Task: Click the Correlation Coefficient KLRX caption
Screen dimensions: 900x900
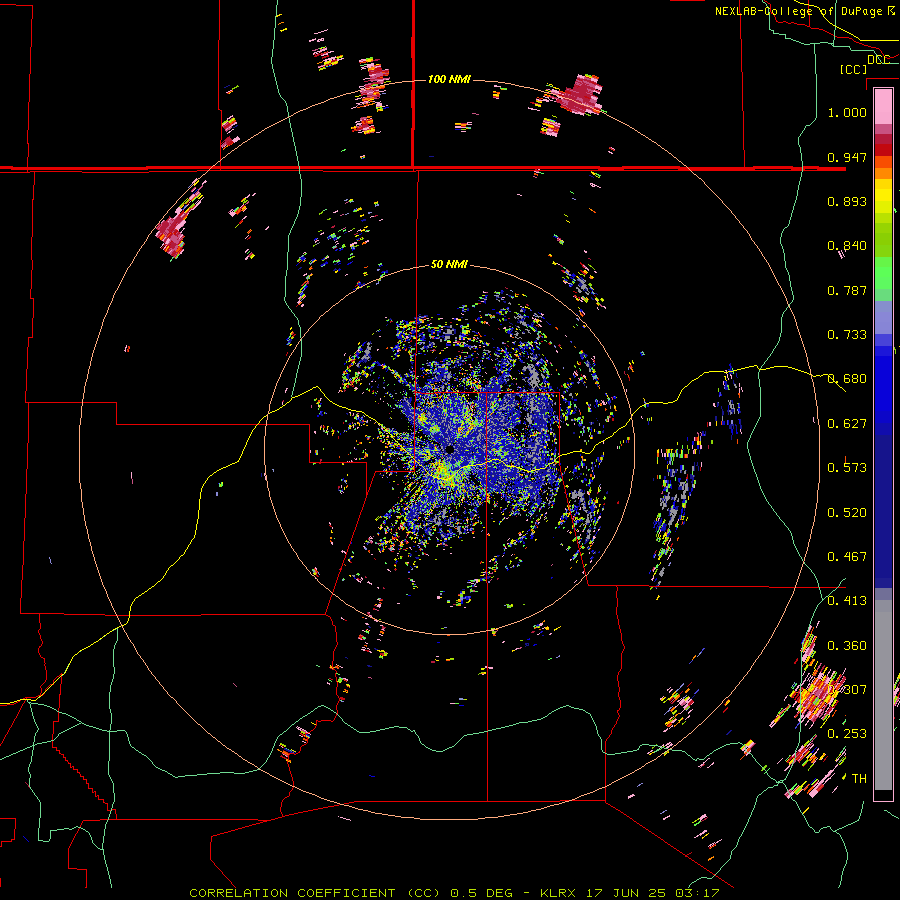Action: [x=454, y=893]
